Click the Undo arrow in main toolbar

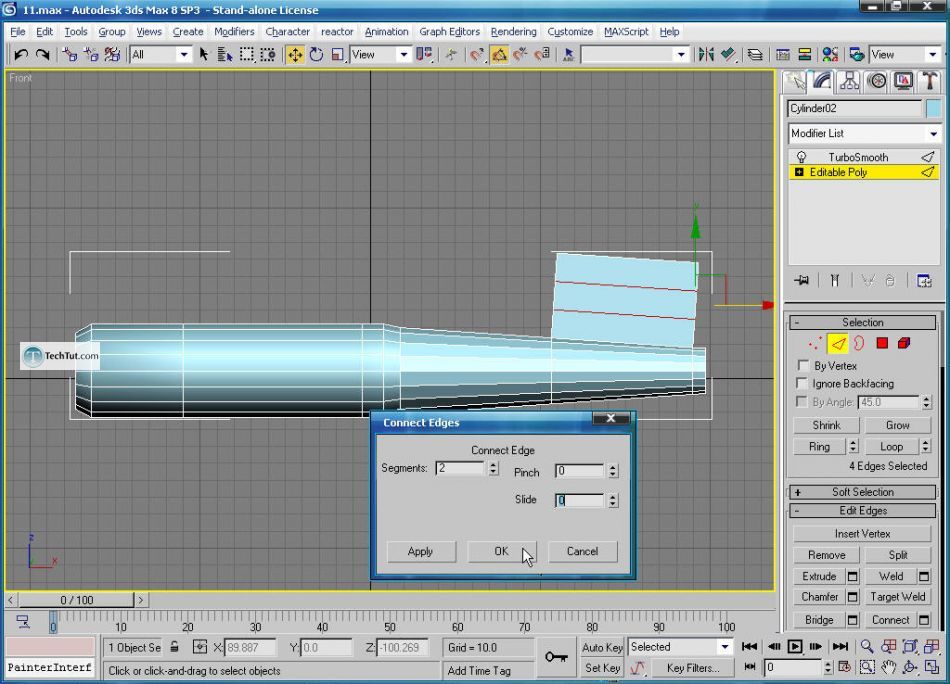[21, 55]
